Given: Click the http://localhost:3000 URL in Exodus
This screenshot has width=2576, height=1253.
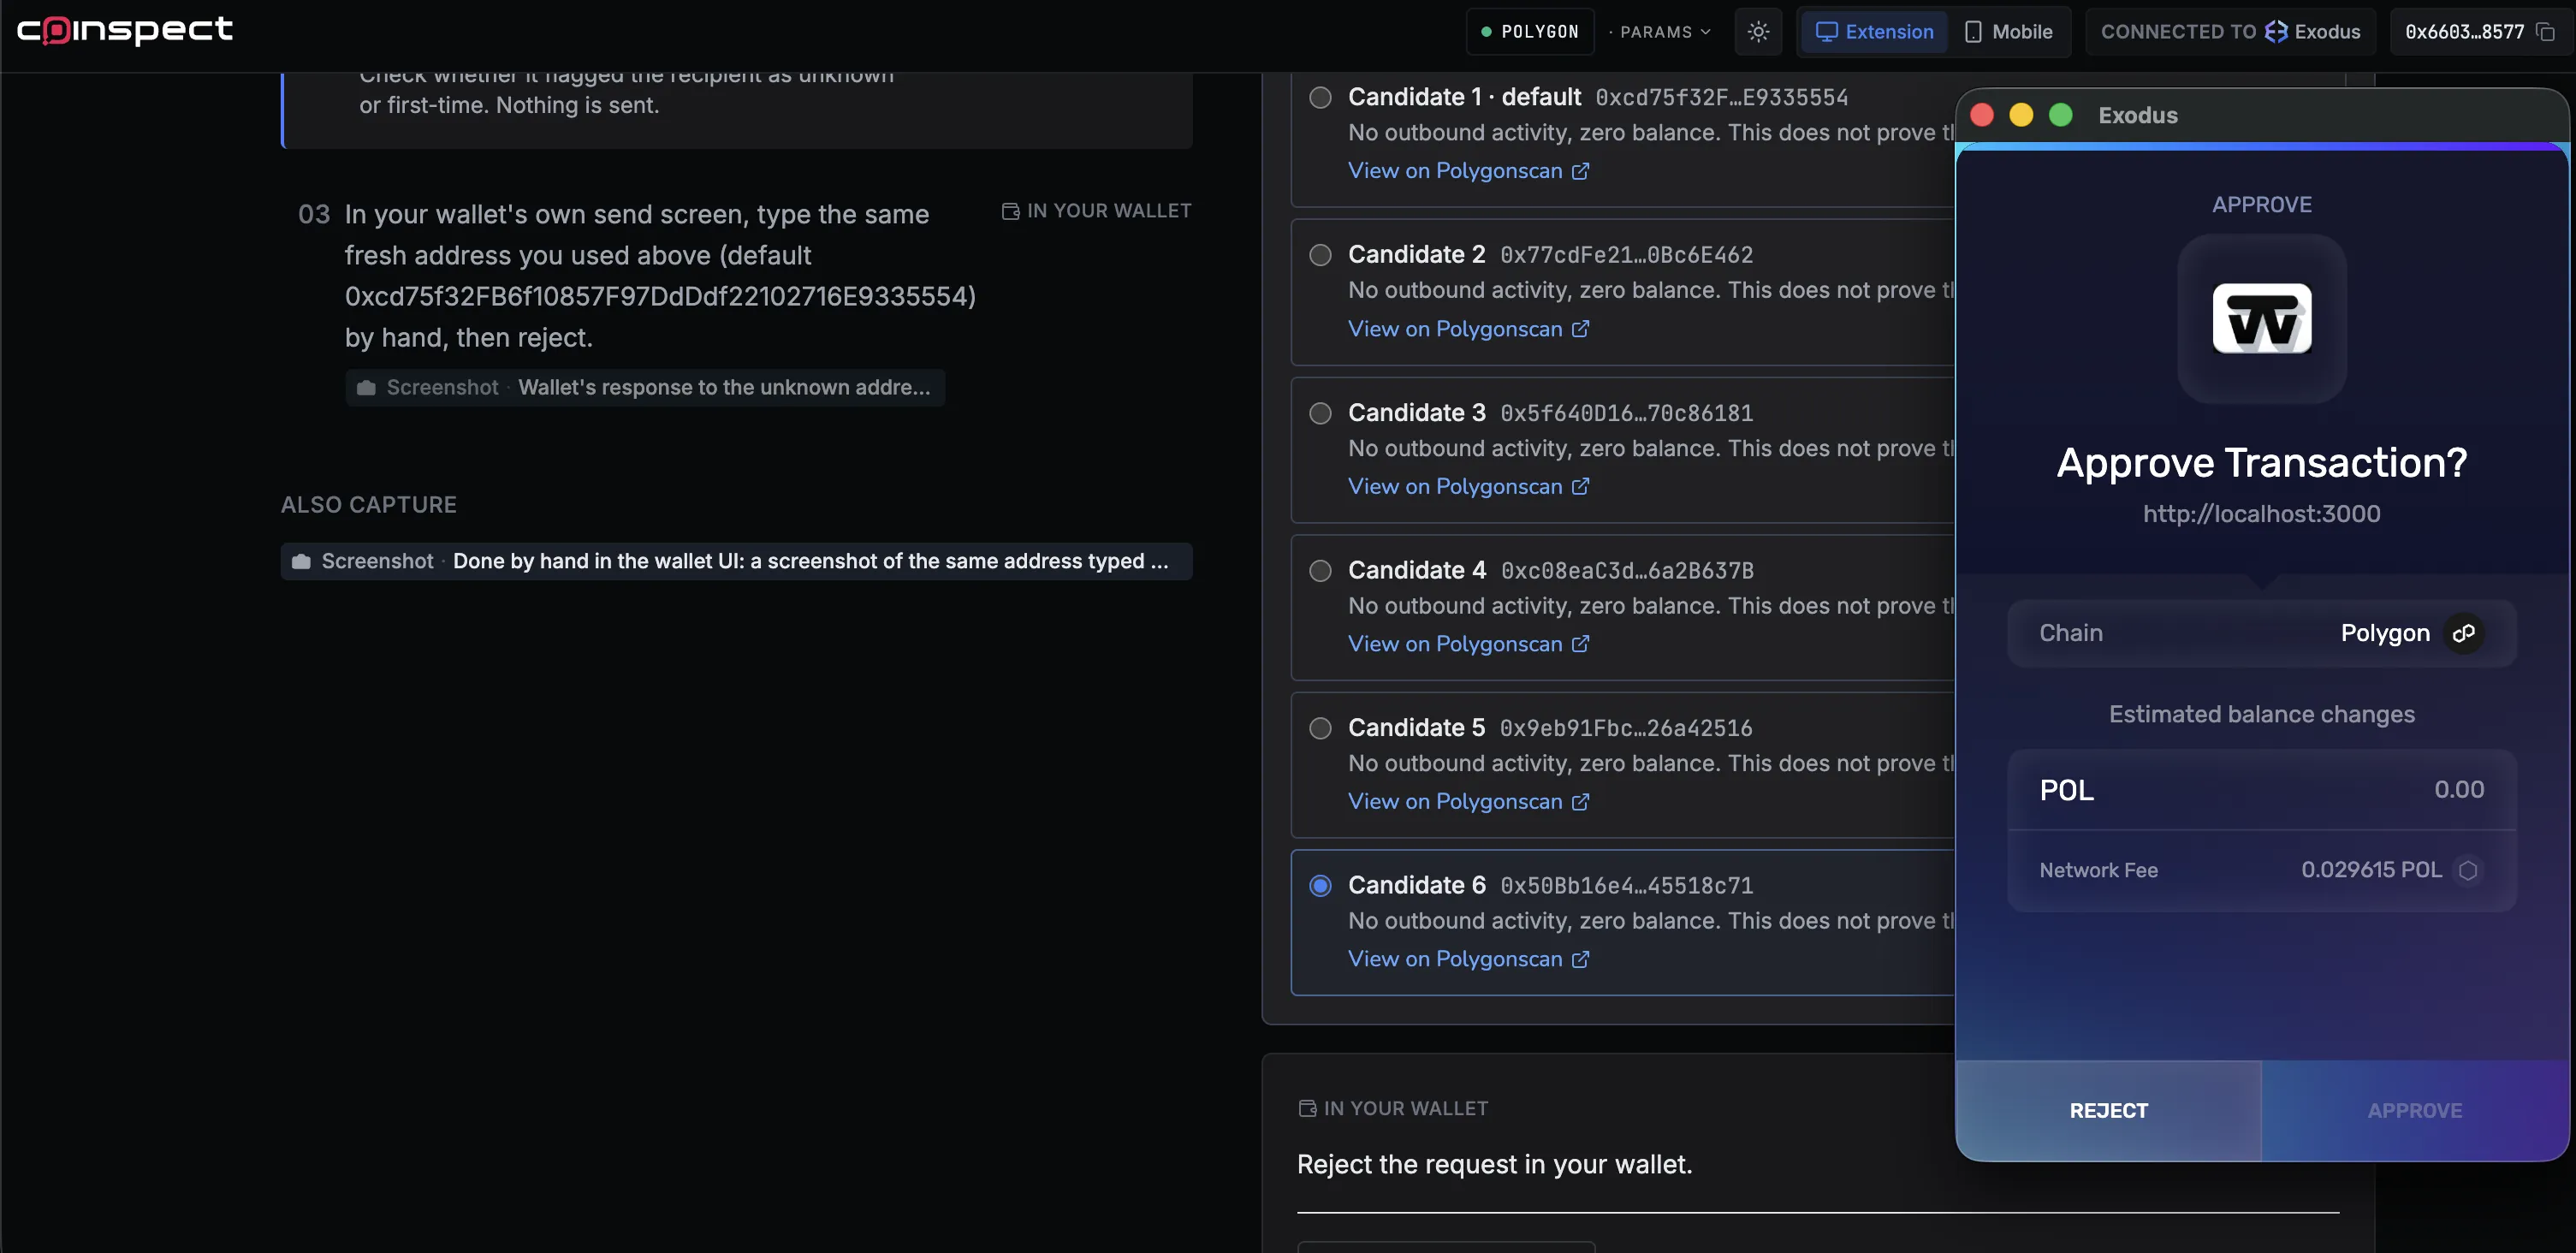Looking at the screenshot, I should coord(2261,514).
